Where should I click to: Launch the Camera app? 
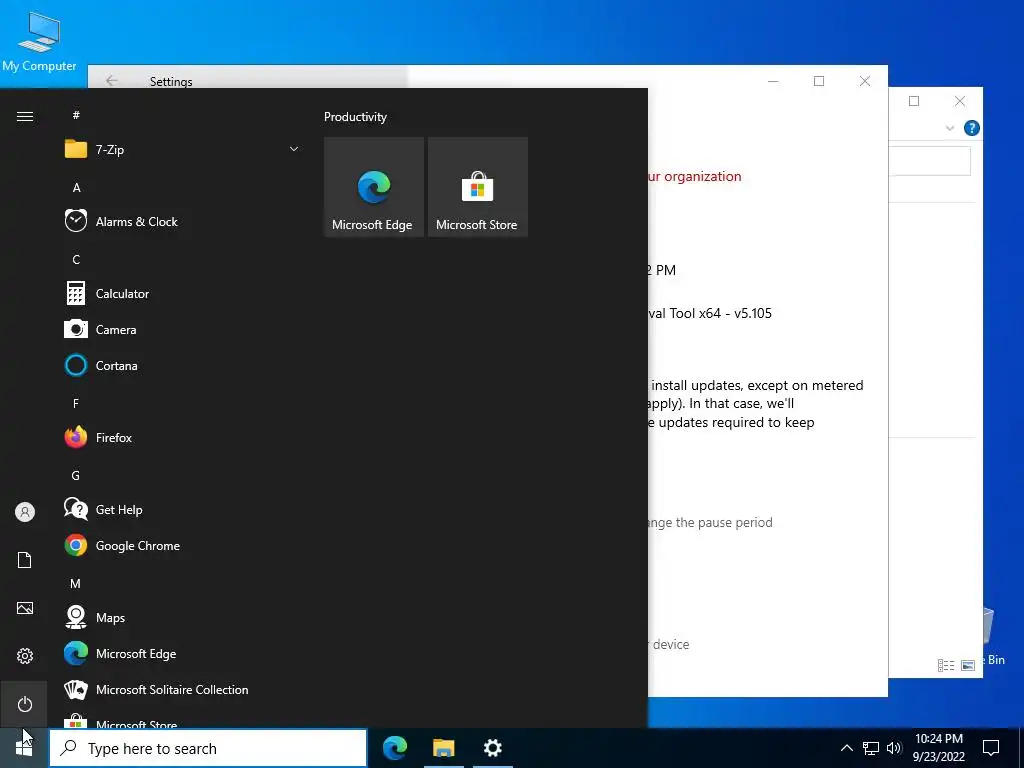point(182,330)
